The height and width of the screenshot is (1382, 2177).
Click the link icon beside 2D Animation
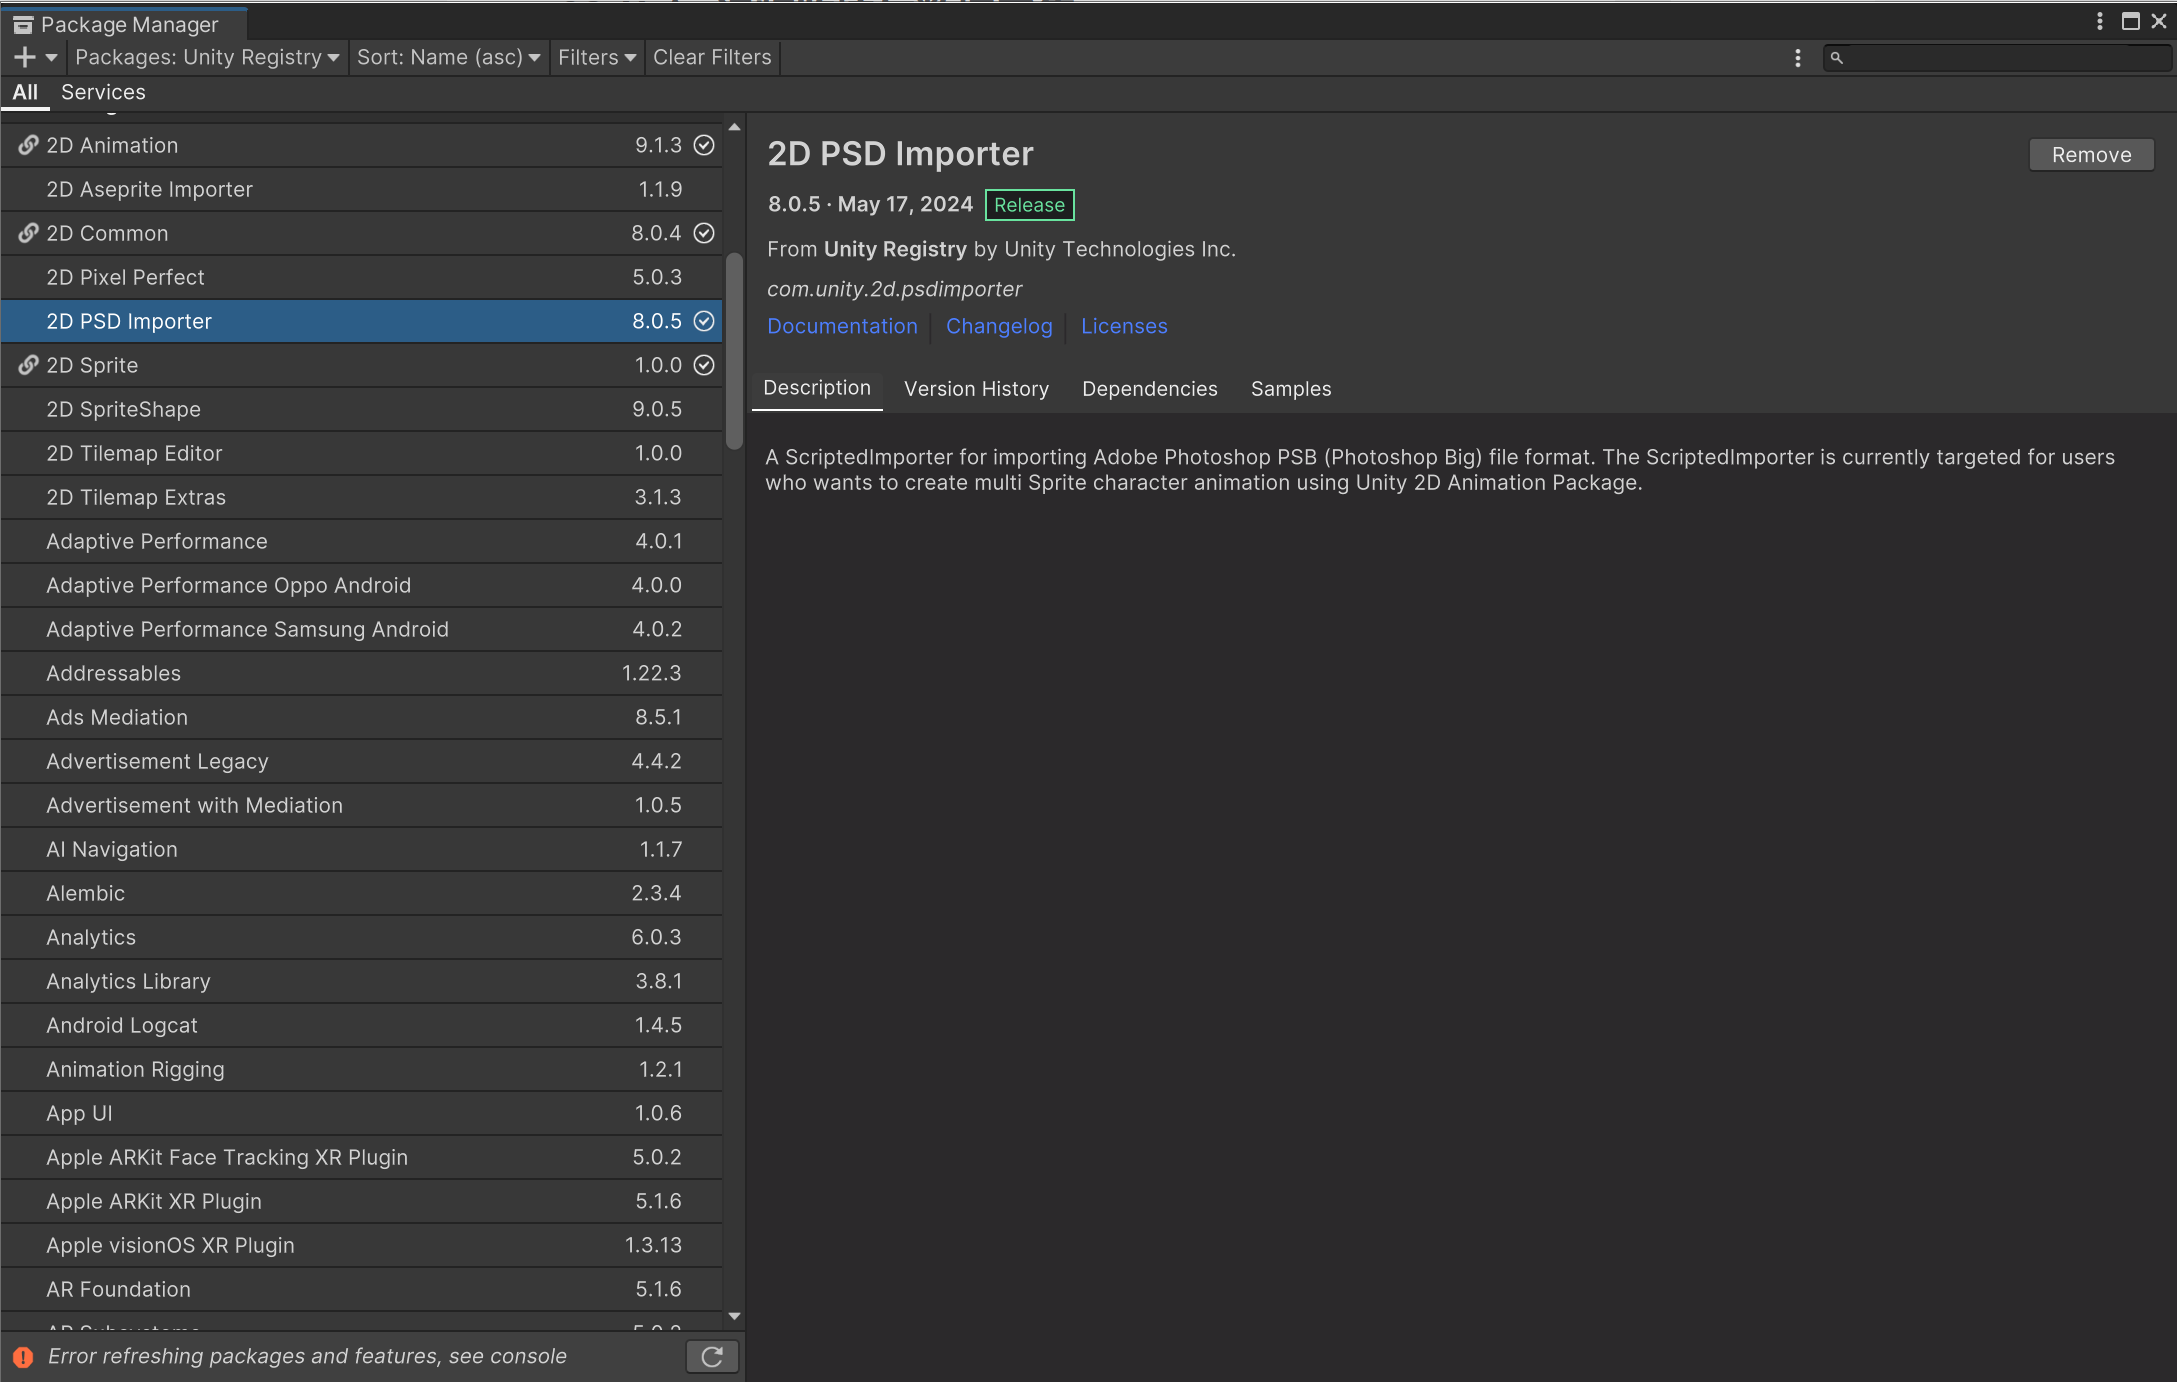click(x=28, y=145)
